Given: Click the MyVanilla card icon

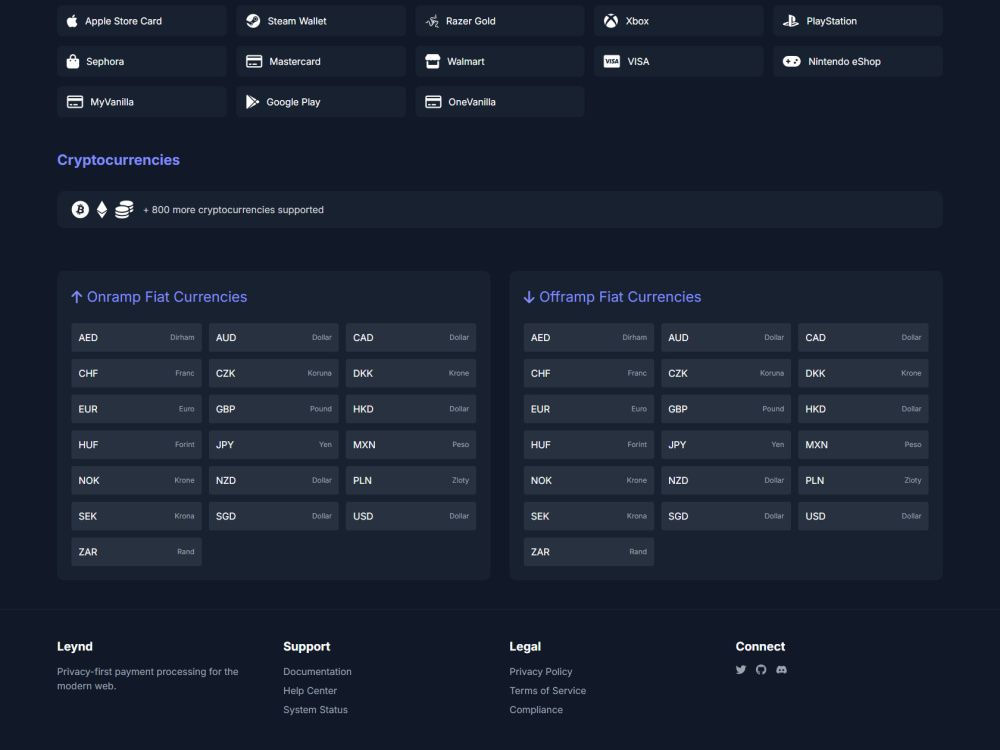Looking at the screenshot, I should [x=75, y=102].
